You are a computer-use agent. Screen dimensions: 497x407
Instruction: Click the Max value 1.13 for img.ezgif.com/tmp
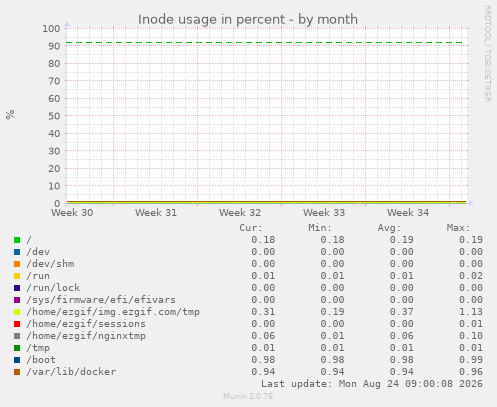click(x=471, y=312)
